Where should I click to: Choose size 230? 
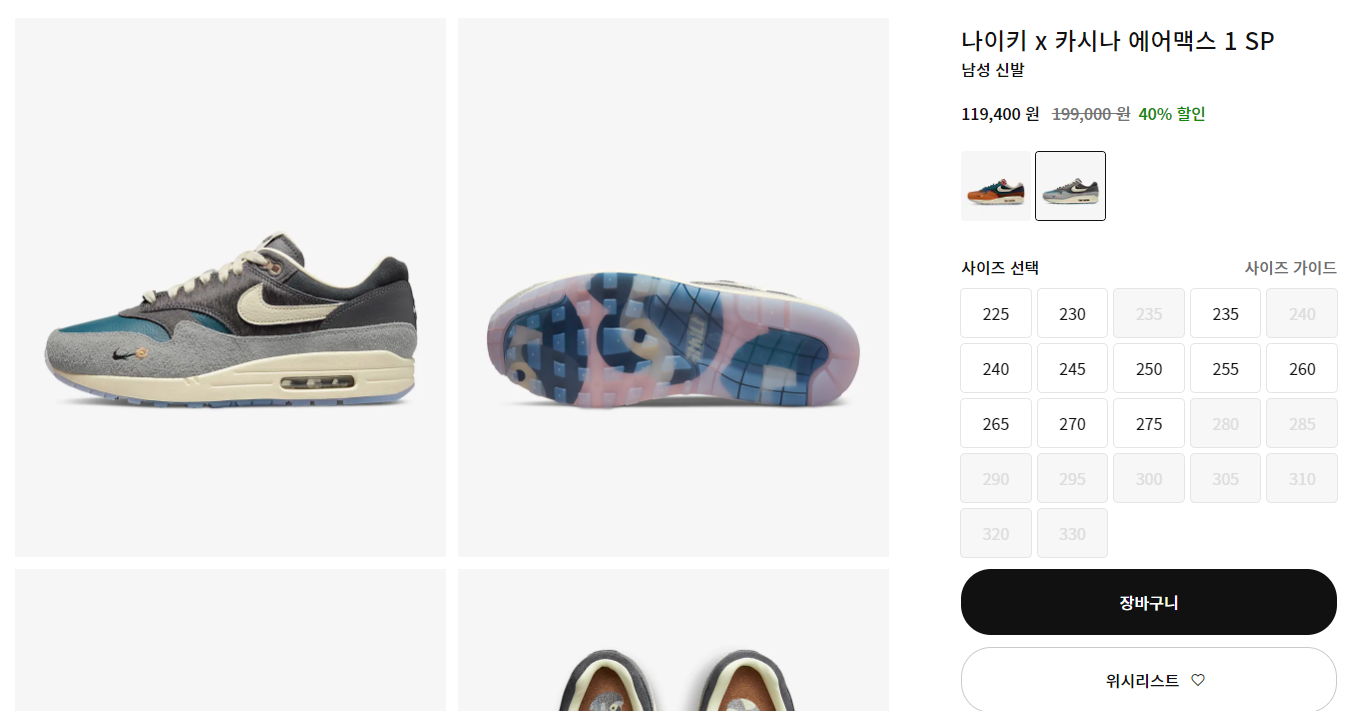(1072, 314)
